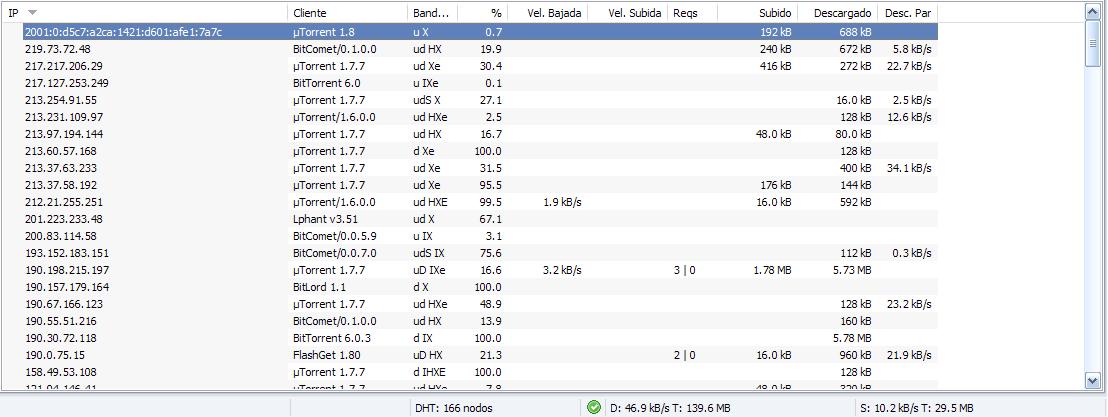Screen dimensions: 1108x417
Task: Click the Desc. Par column header
Action: click(x=908, y=13)
